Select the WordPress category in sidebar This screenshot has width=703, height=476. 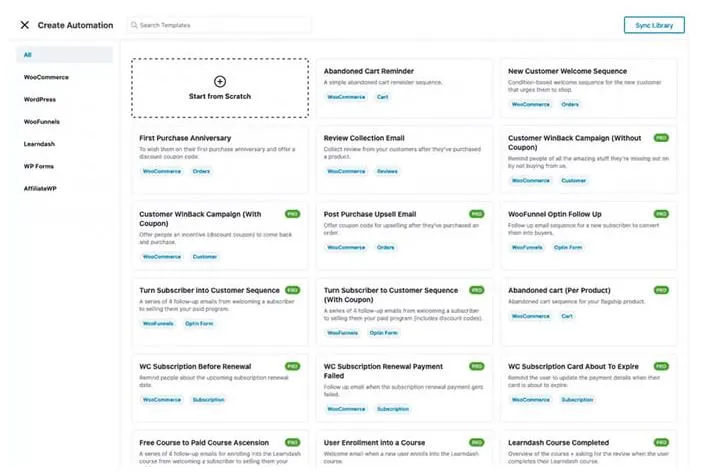40,100
